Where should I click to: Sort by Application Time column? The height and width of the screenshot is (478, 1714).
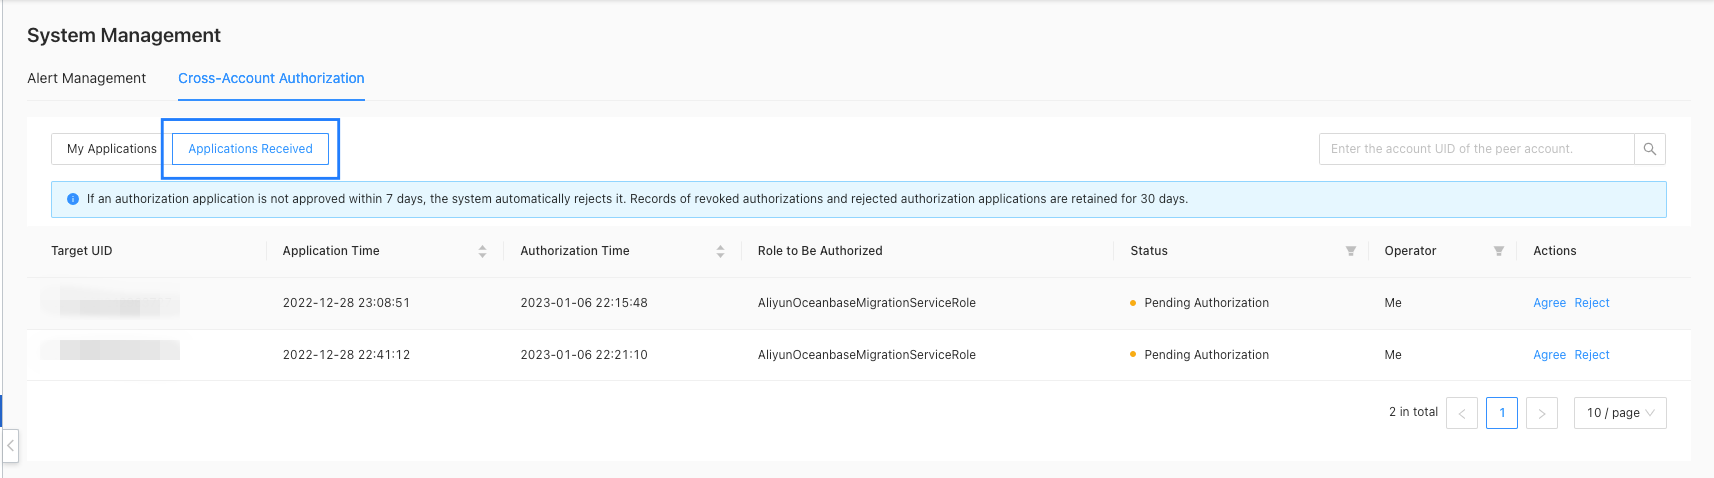pos(482,252)
